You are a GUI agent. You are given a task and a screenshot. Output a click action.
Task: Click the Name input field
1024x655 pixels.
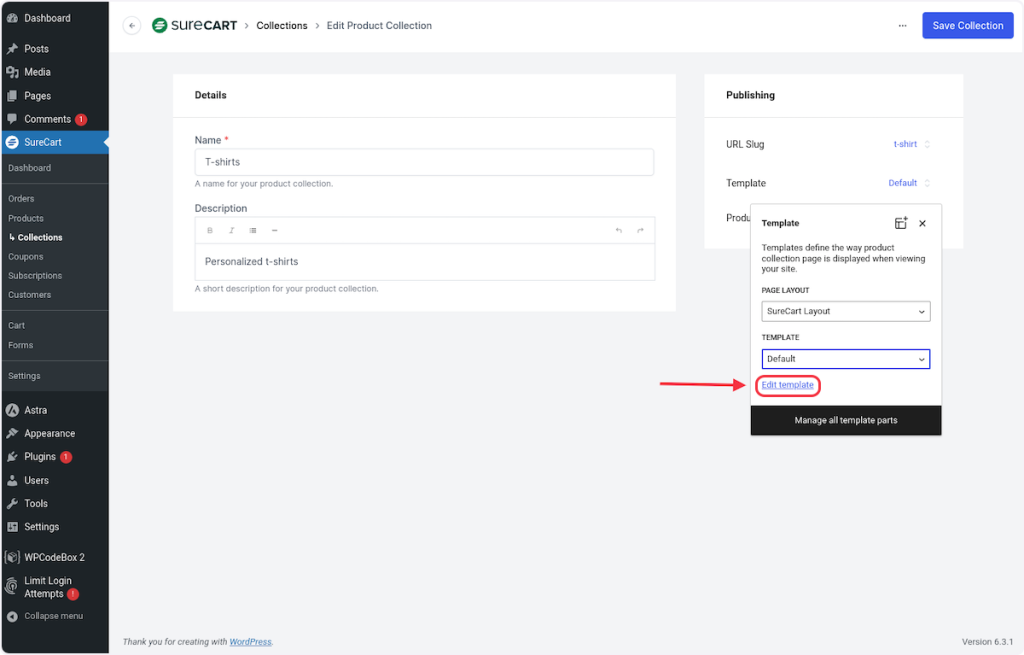(424, 162)
